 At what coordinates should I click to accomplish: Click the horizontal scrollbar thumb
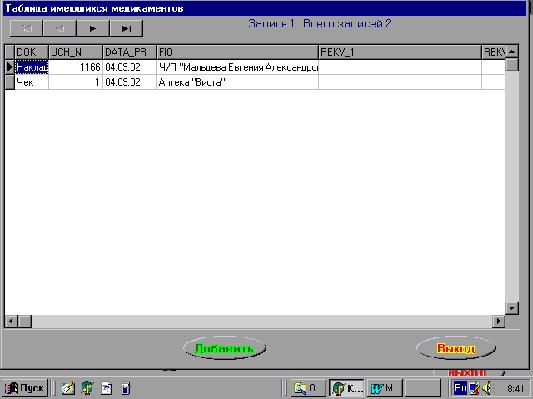[x=25, y=321]
